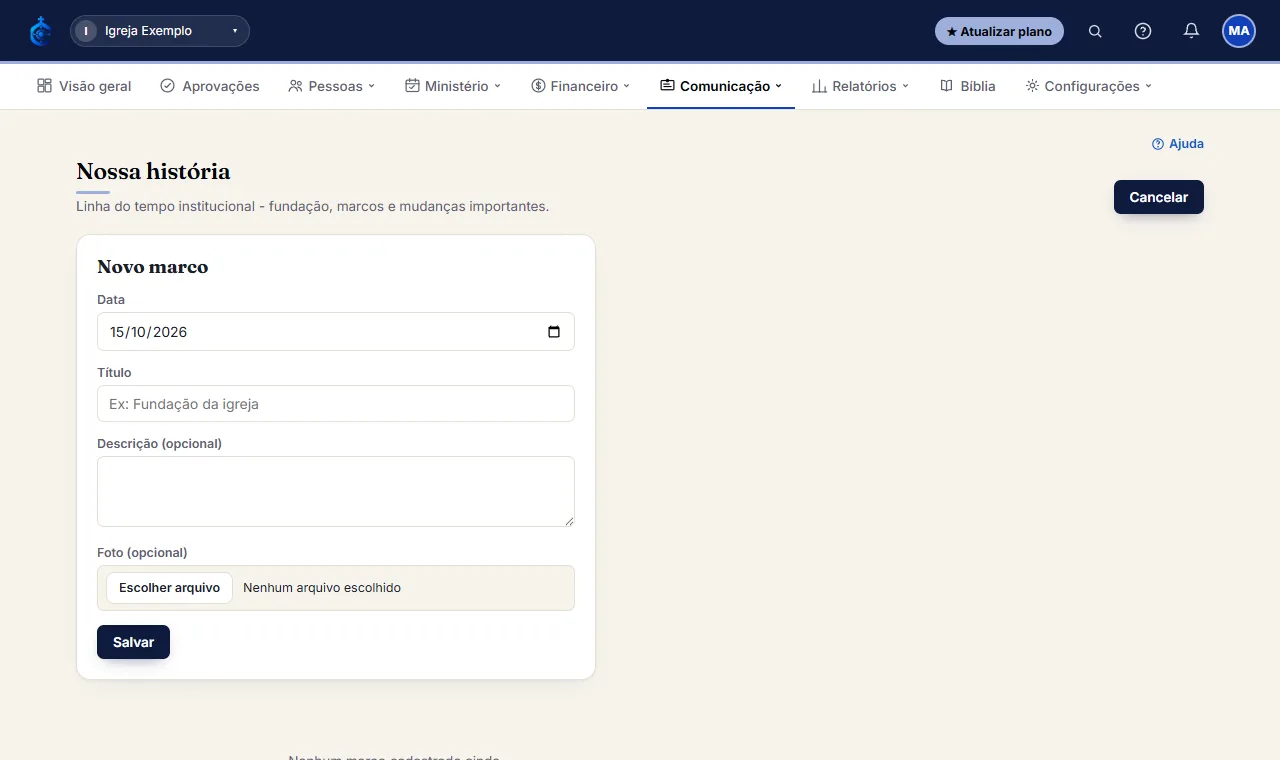Click the Relatórios bar chart icon

(819, 86)
